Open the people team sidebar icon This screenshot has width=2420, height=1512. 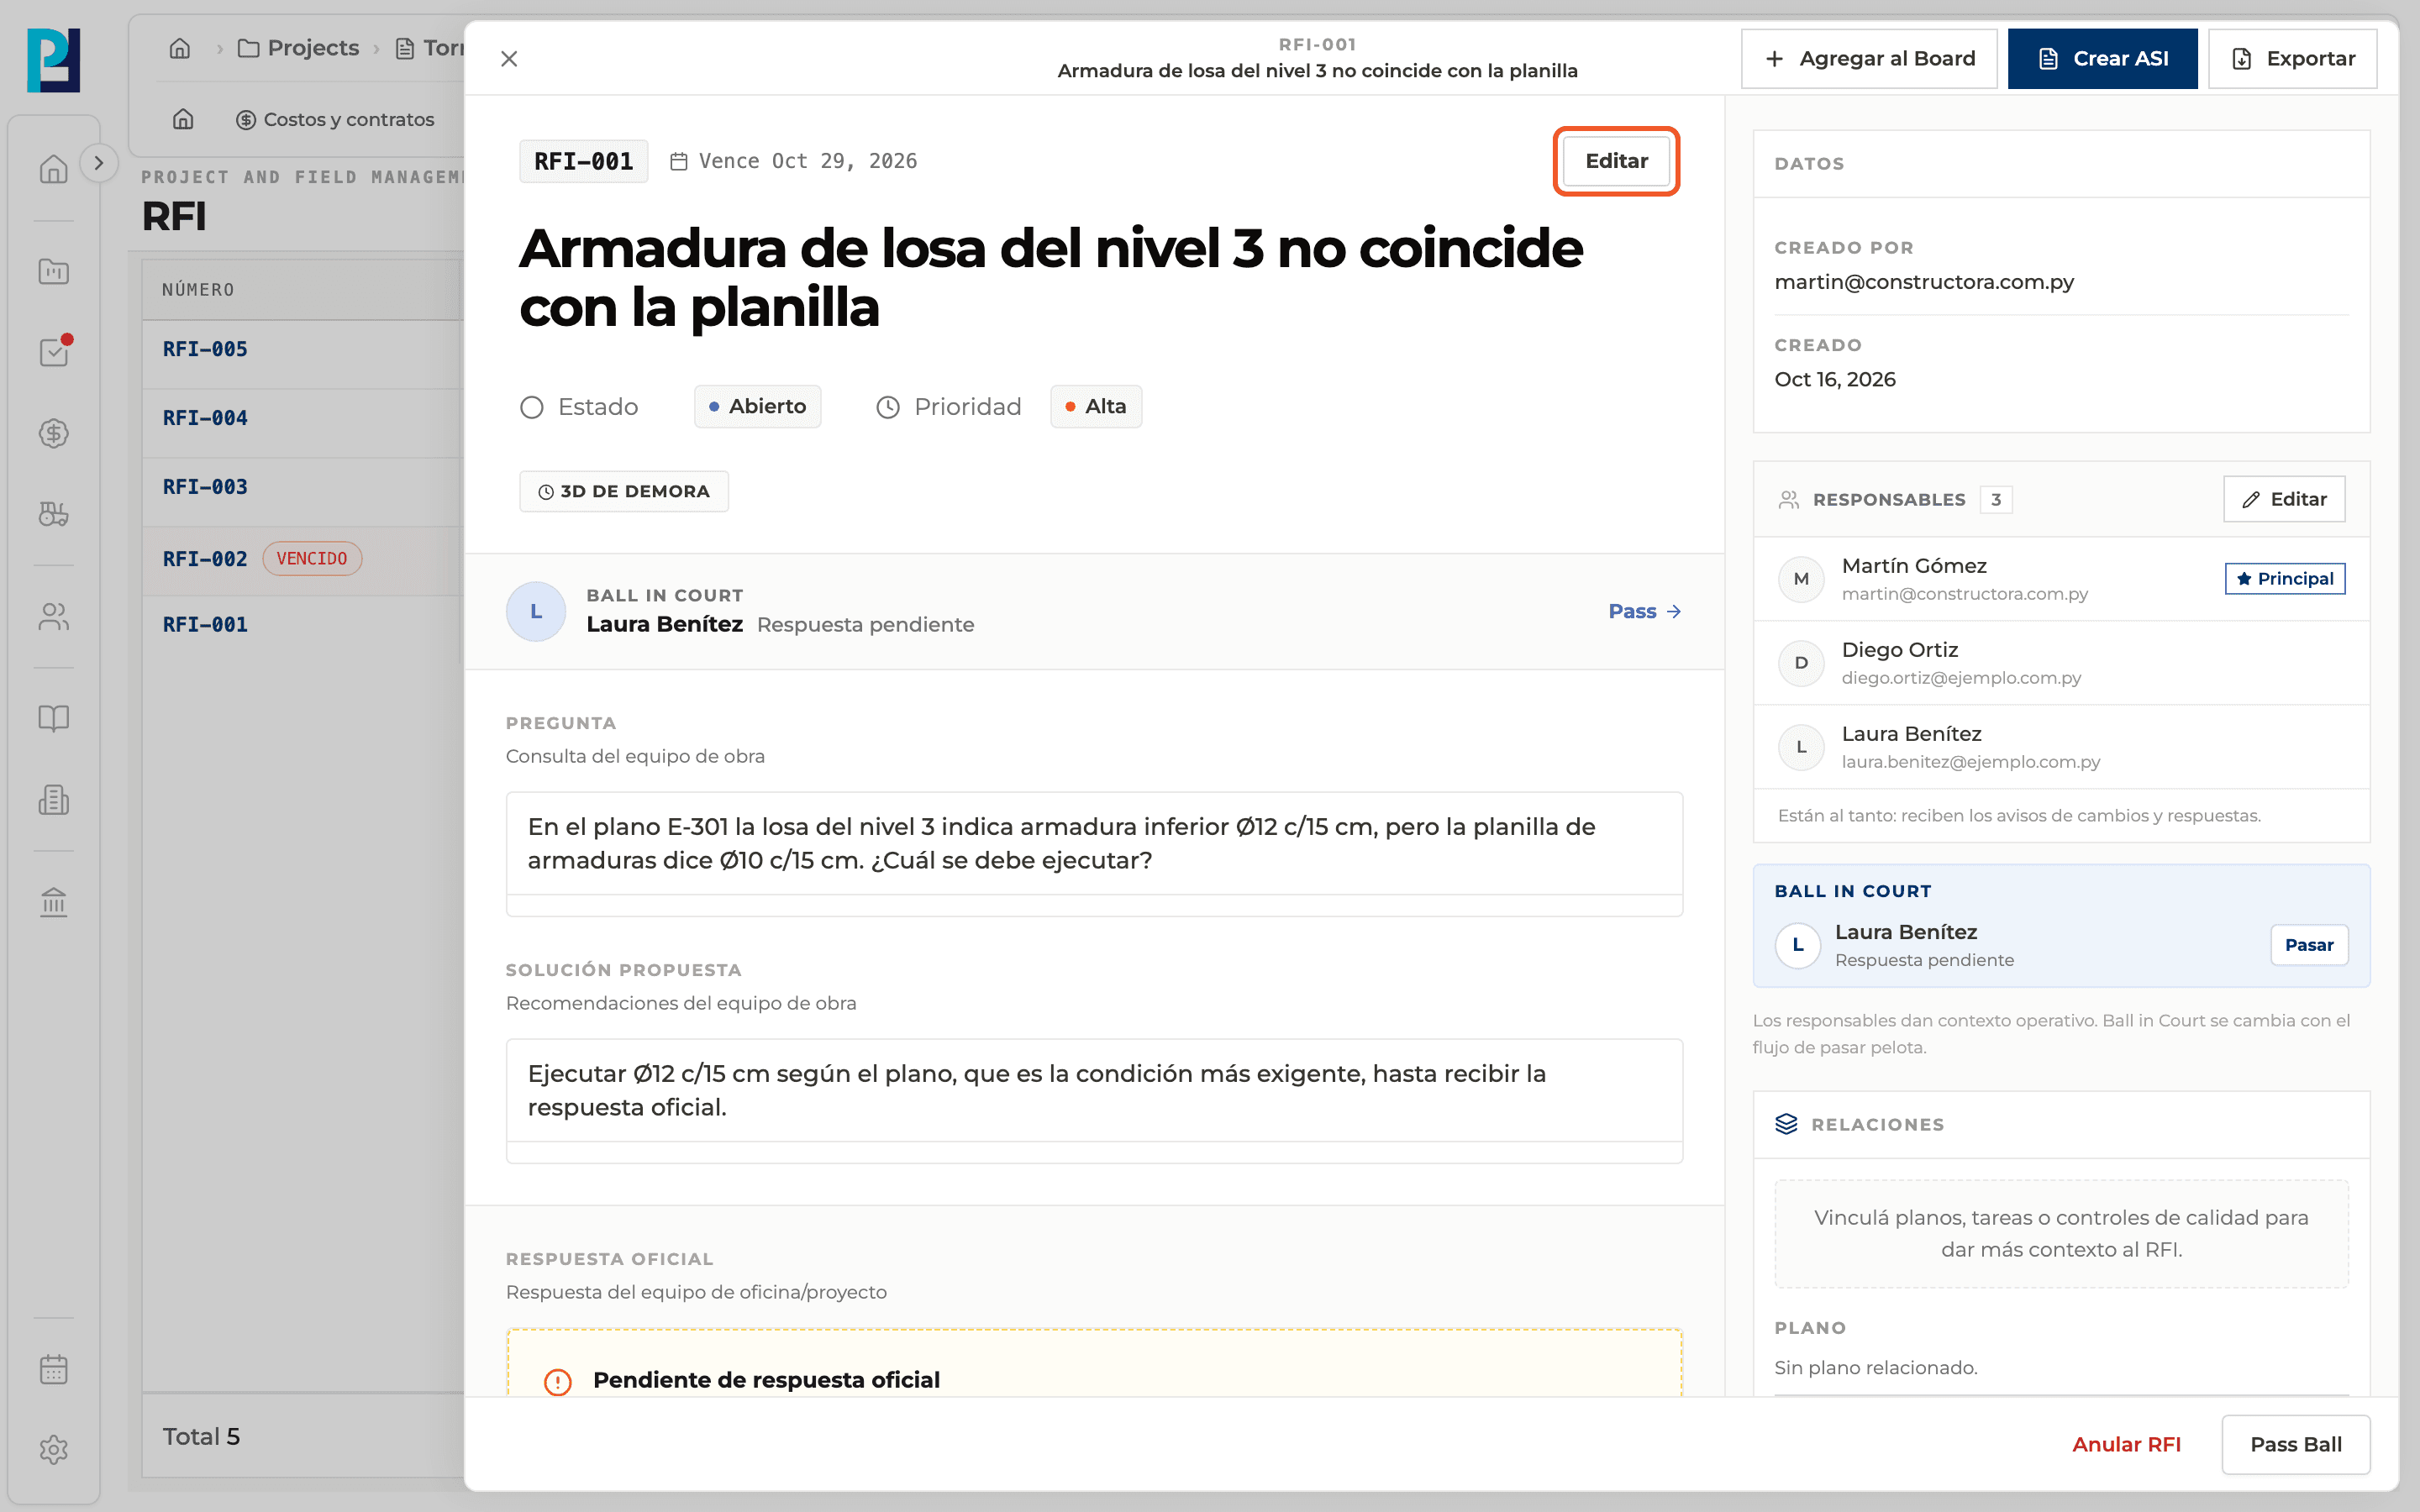54,617
